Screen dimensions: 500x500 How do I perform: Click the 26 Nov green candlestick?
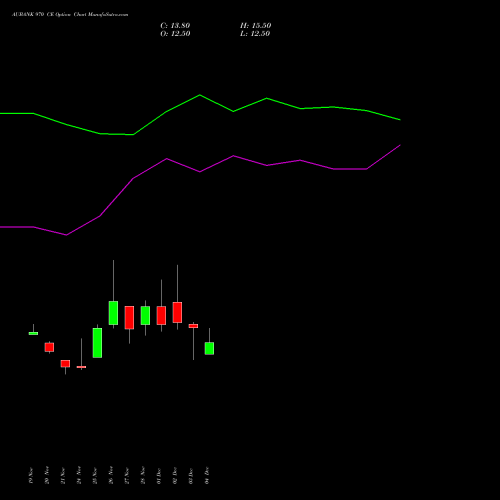point(113,313)
